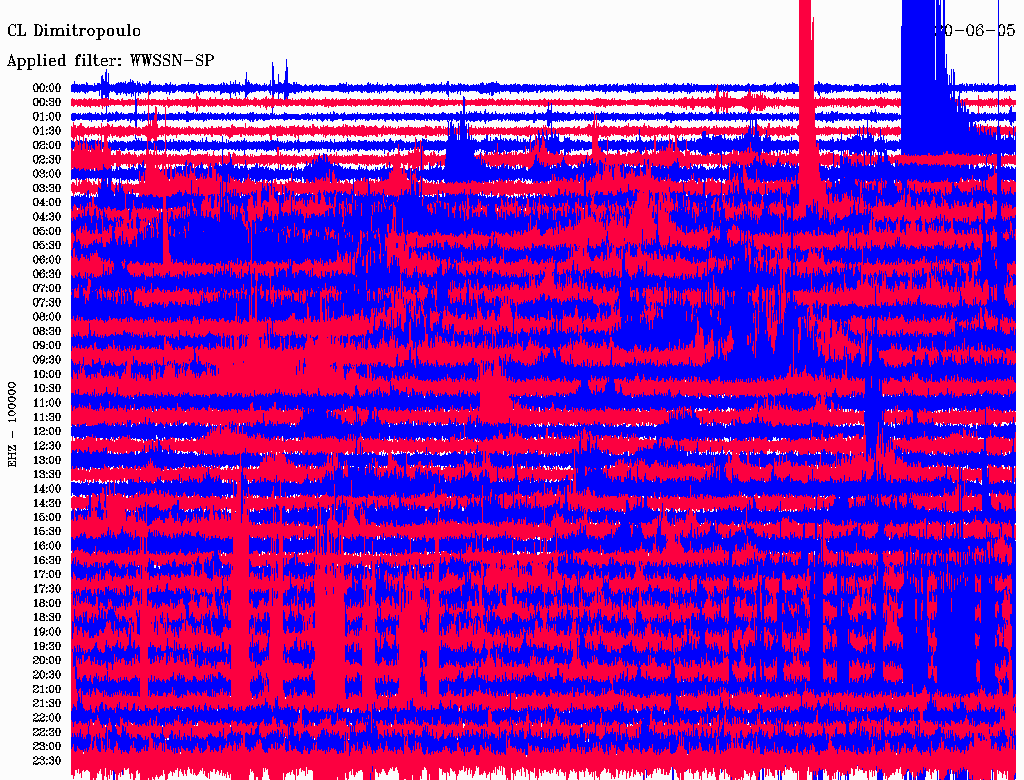Select the 12:30 time label
This screenshot has height=780, width=1024.
47,446
